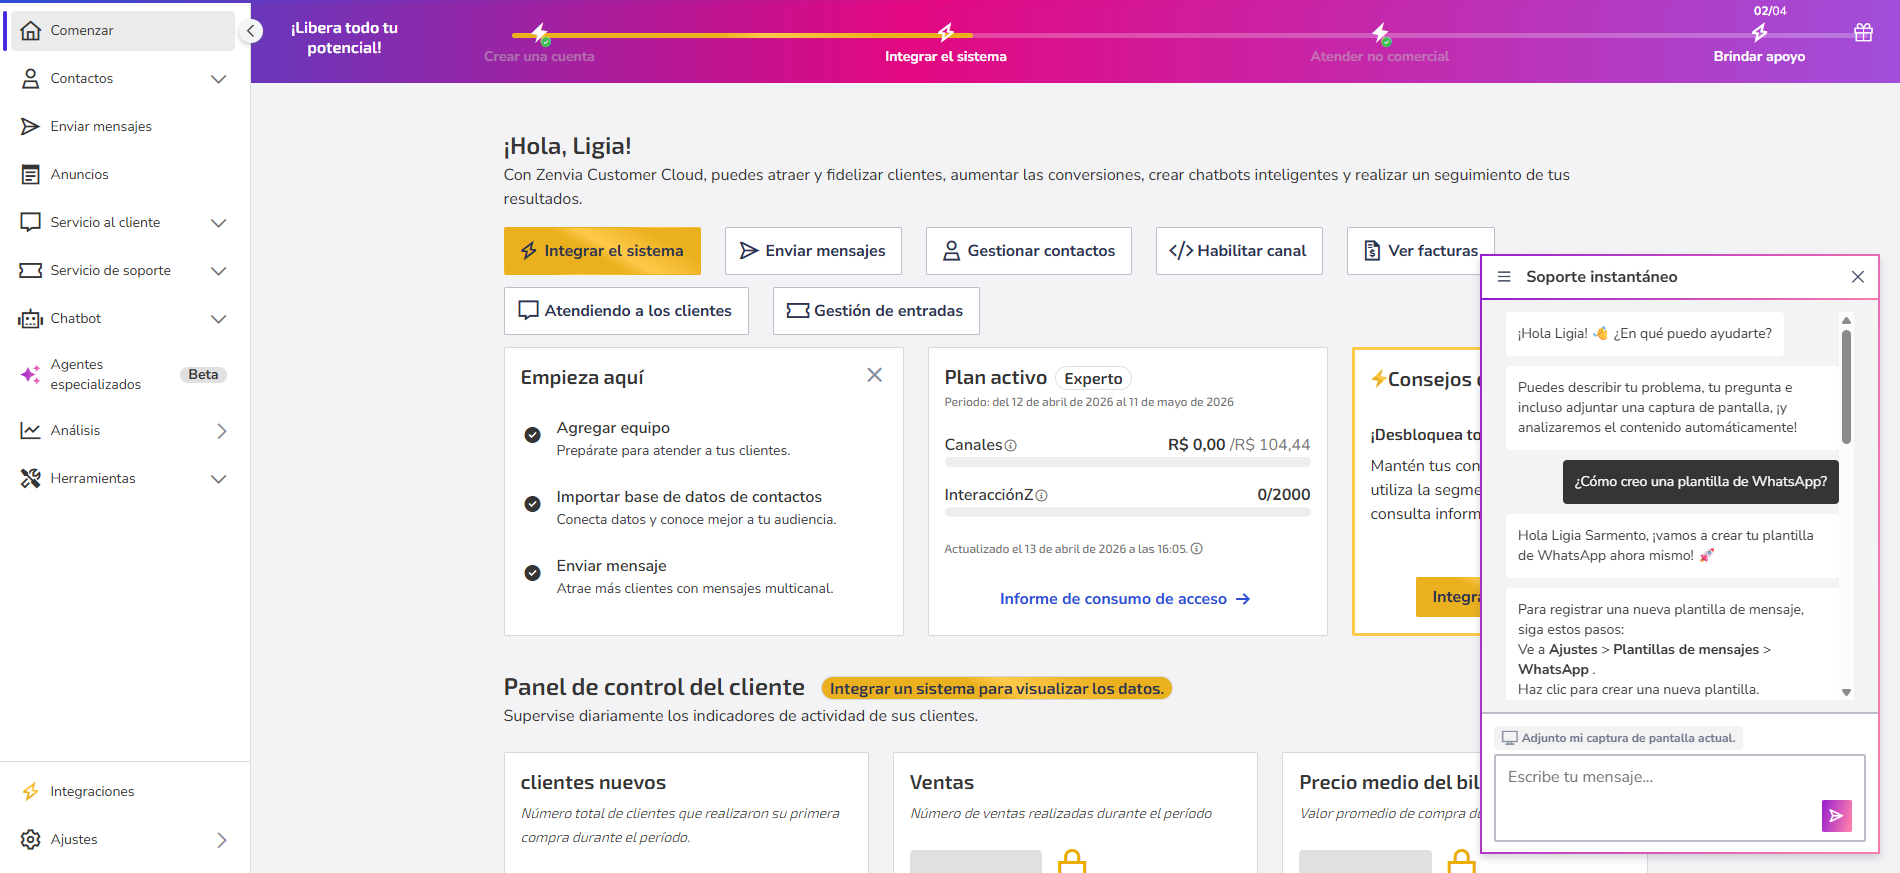Expand the Chatbot chevron

pyautogui.click(x=219, y=319)
